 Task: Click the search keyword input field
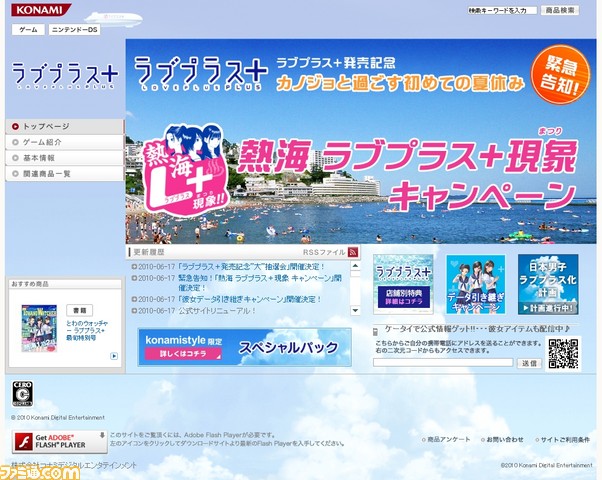pyautogui.click(x=502, y=10)
